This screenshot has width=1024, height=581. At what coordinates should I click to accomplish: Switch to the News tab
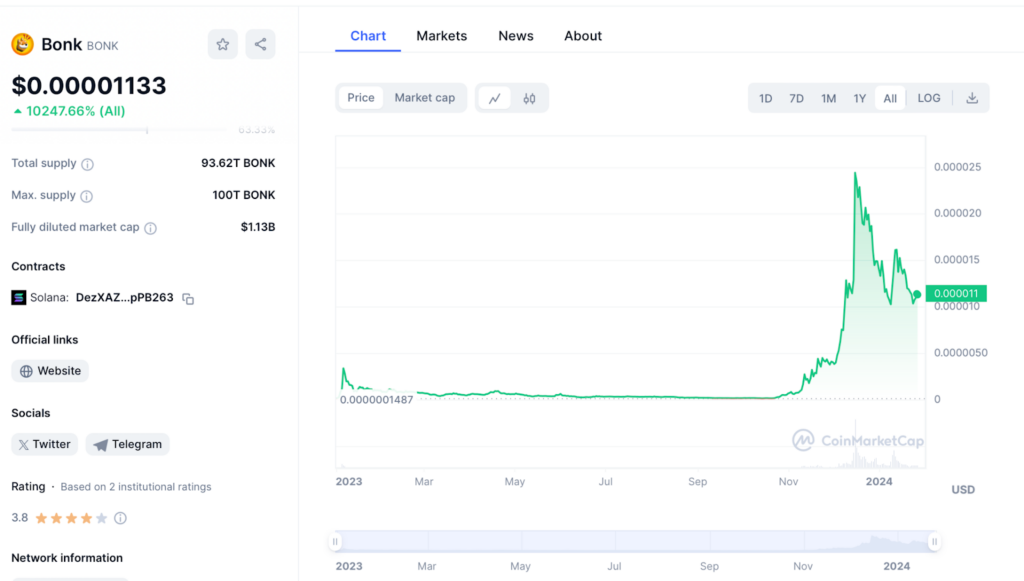tap(515, 36)
